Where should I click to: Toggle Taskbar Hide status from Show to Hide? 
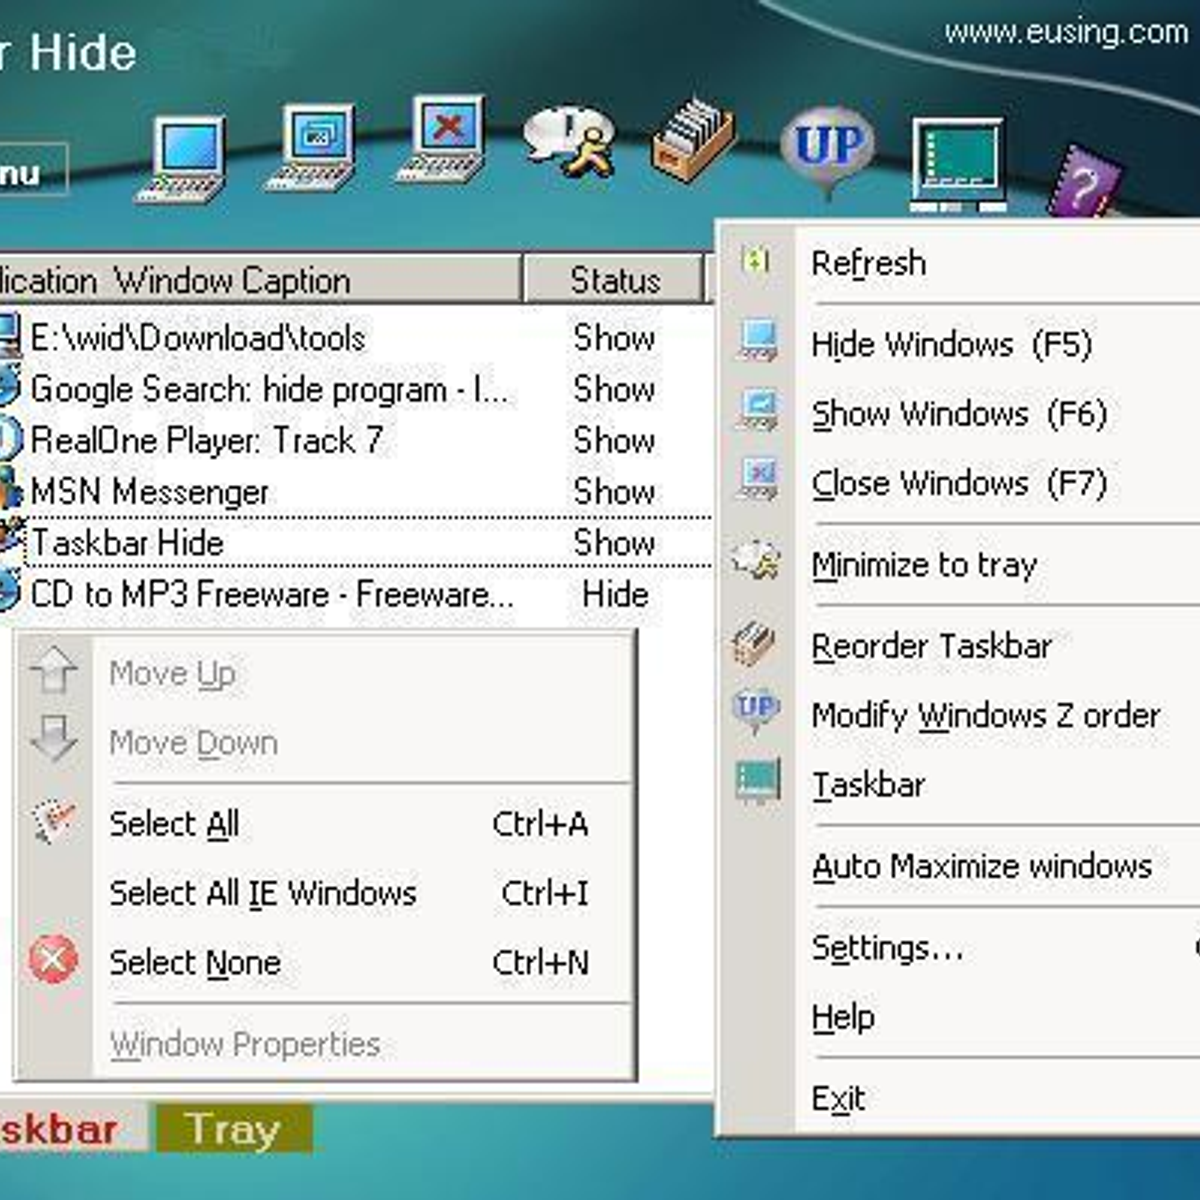click(614, 543)
